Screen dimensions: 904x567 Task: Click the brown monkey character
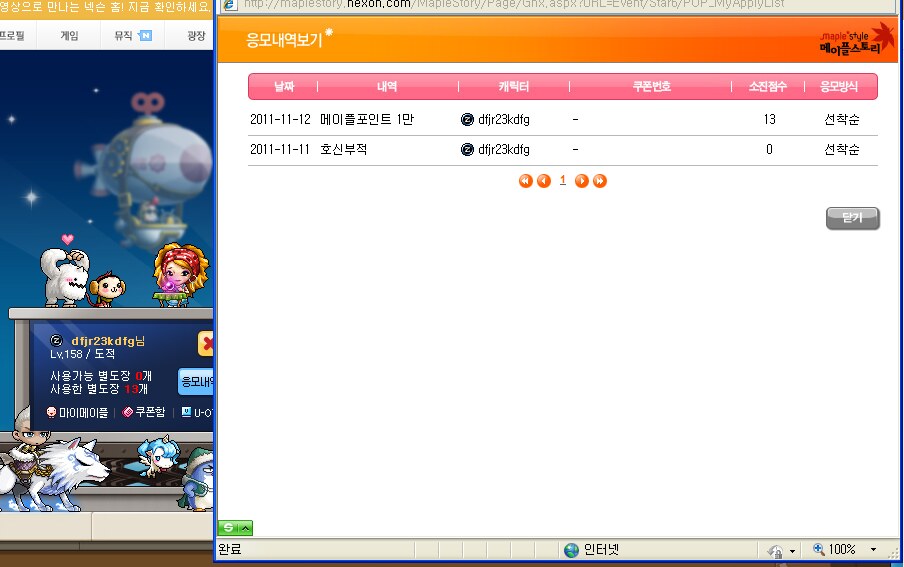108,288
